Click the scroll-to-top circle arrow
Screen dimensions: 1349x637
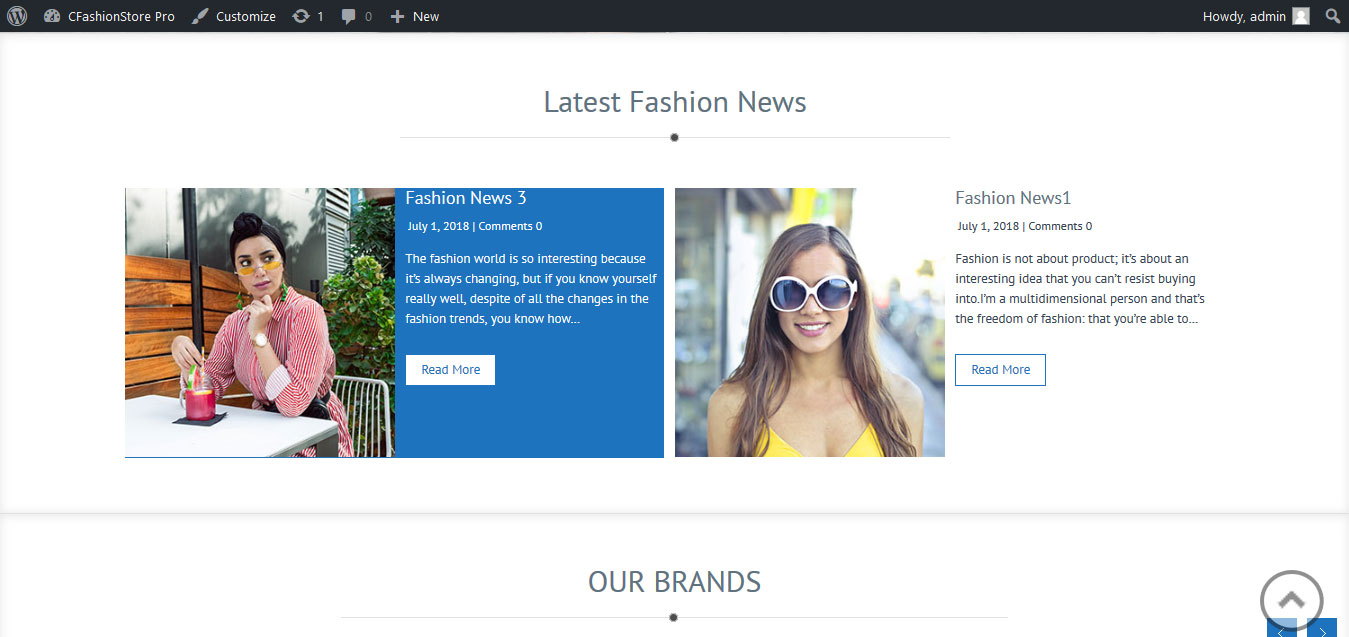pyautogui.click(x=1291, y=600)
